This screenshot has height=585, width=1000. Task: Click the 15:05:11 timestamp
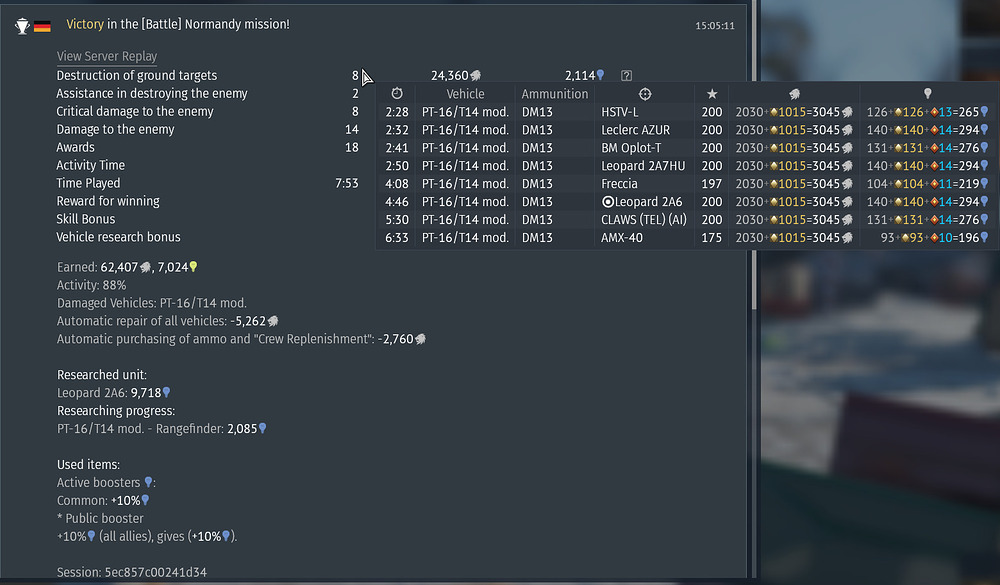coord(714,25)
